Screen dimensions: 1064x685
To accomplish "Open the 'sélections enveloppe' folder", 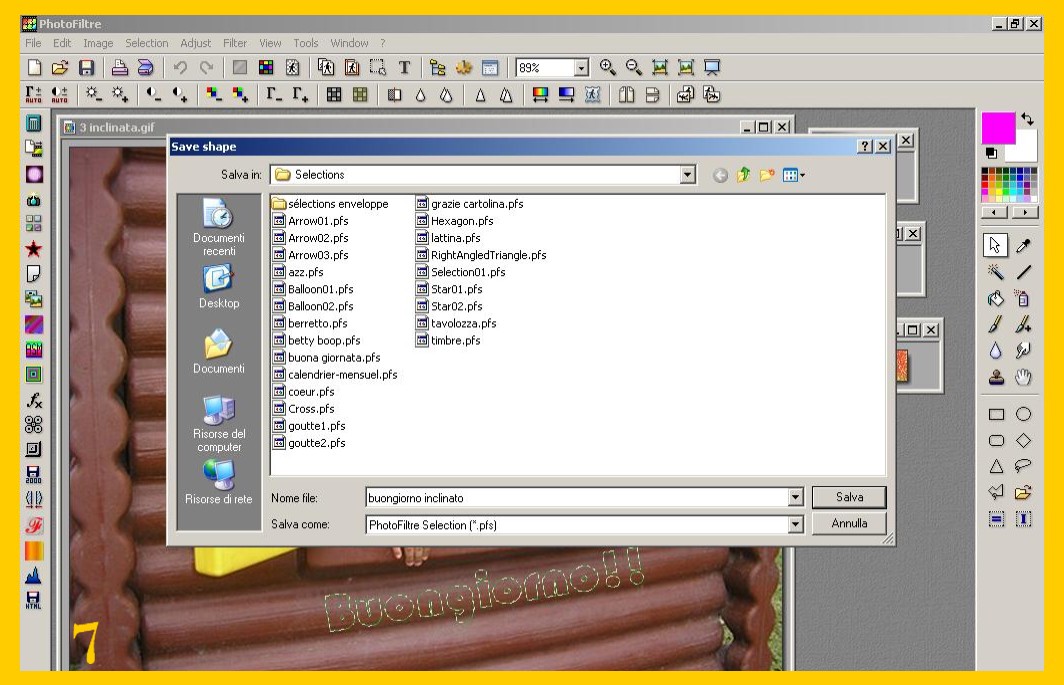I will 337,204.
